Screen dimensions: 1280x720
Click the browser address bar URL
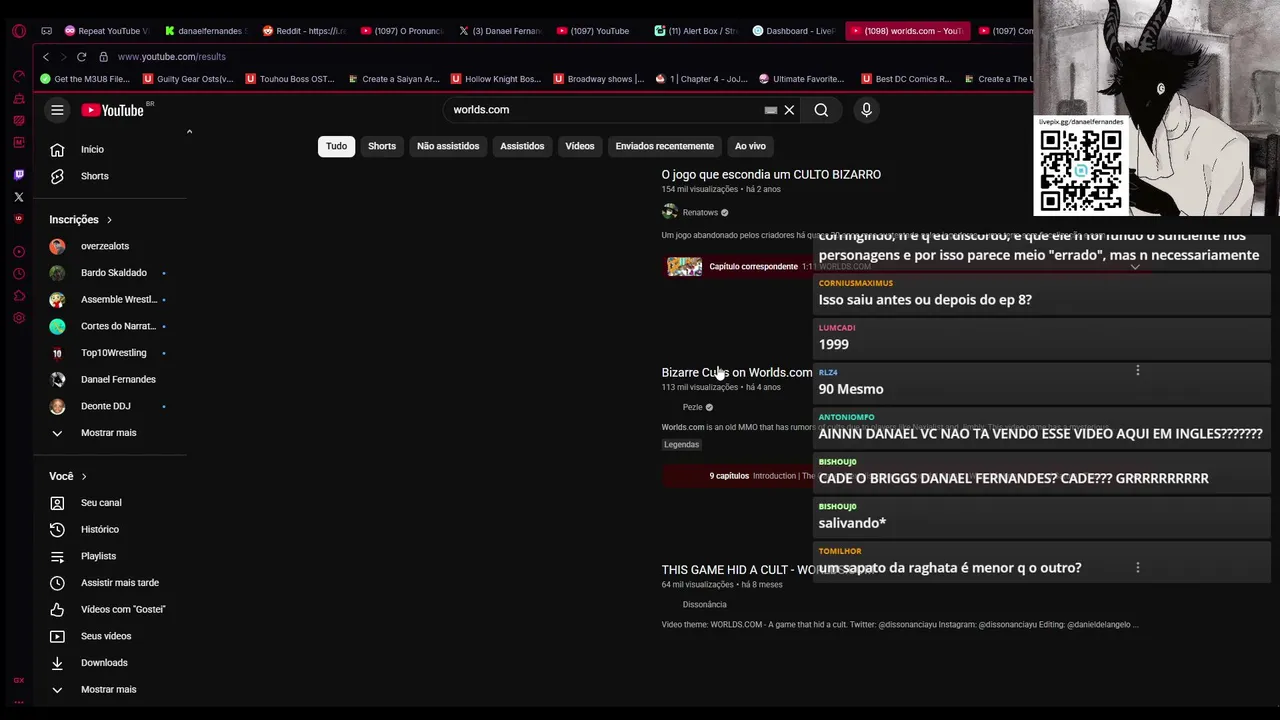click(x=171, y=57)
